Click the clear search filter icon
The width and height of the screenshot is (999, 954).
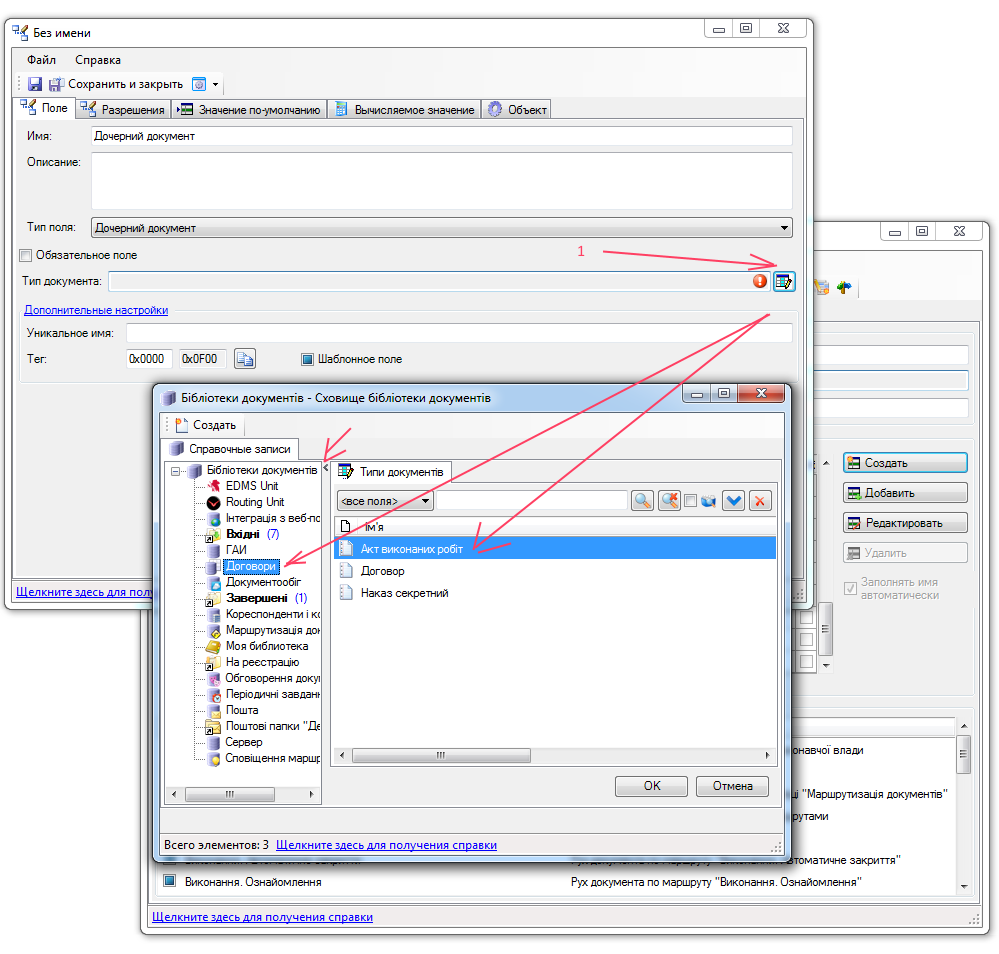coord(669,501)
